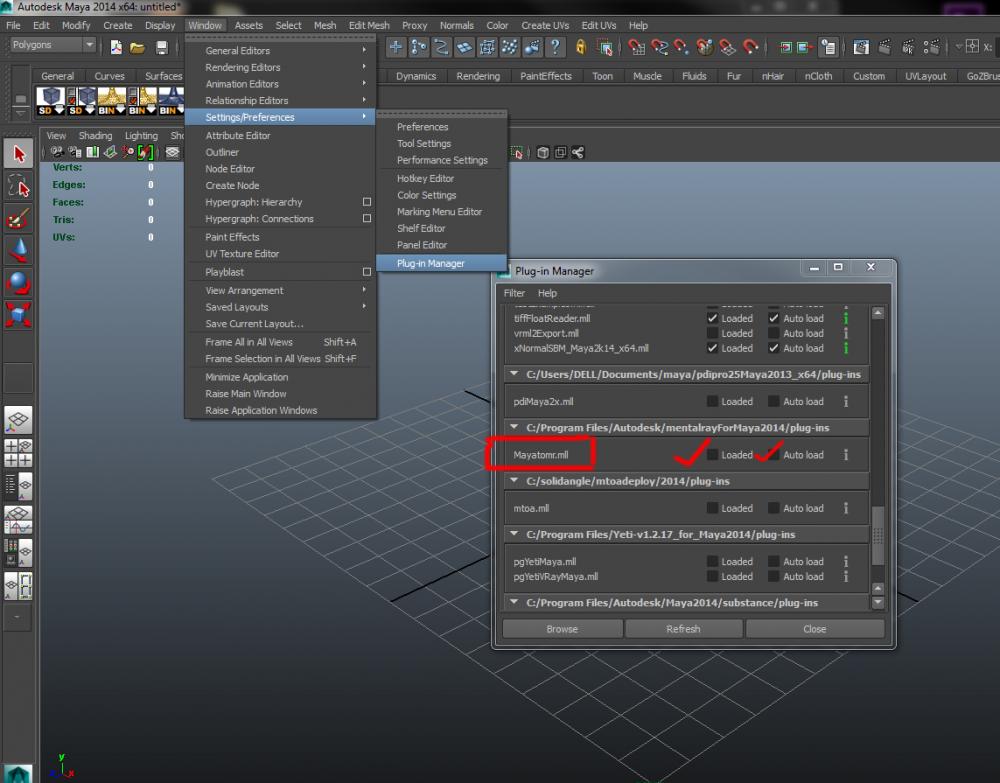Choose the Paint Selection tool
This screenshot has width=1000, height=783.
(20, 218)
